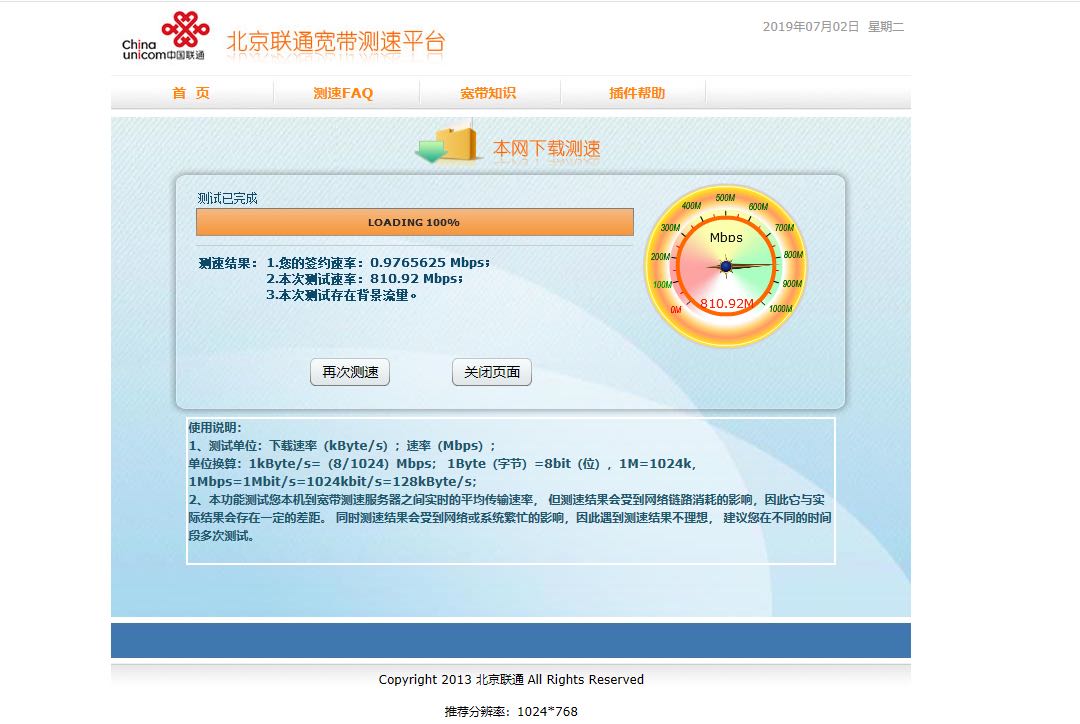Click the 测试已完成 status text
This screenshot has width=1080, height=724.
pos(227,198)
